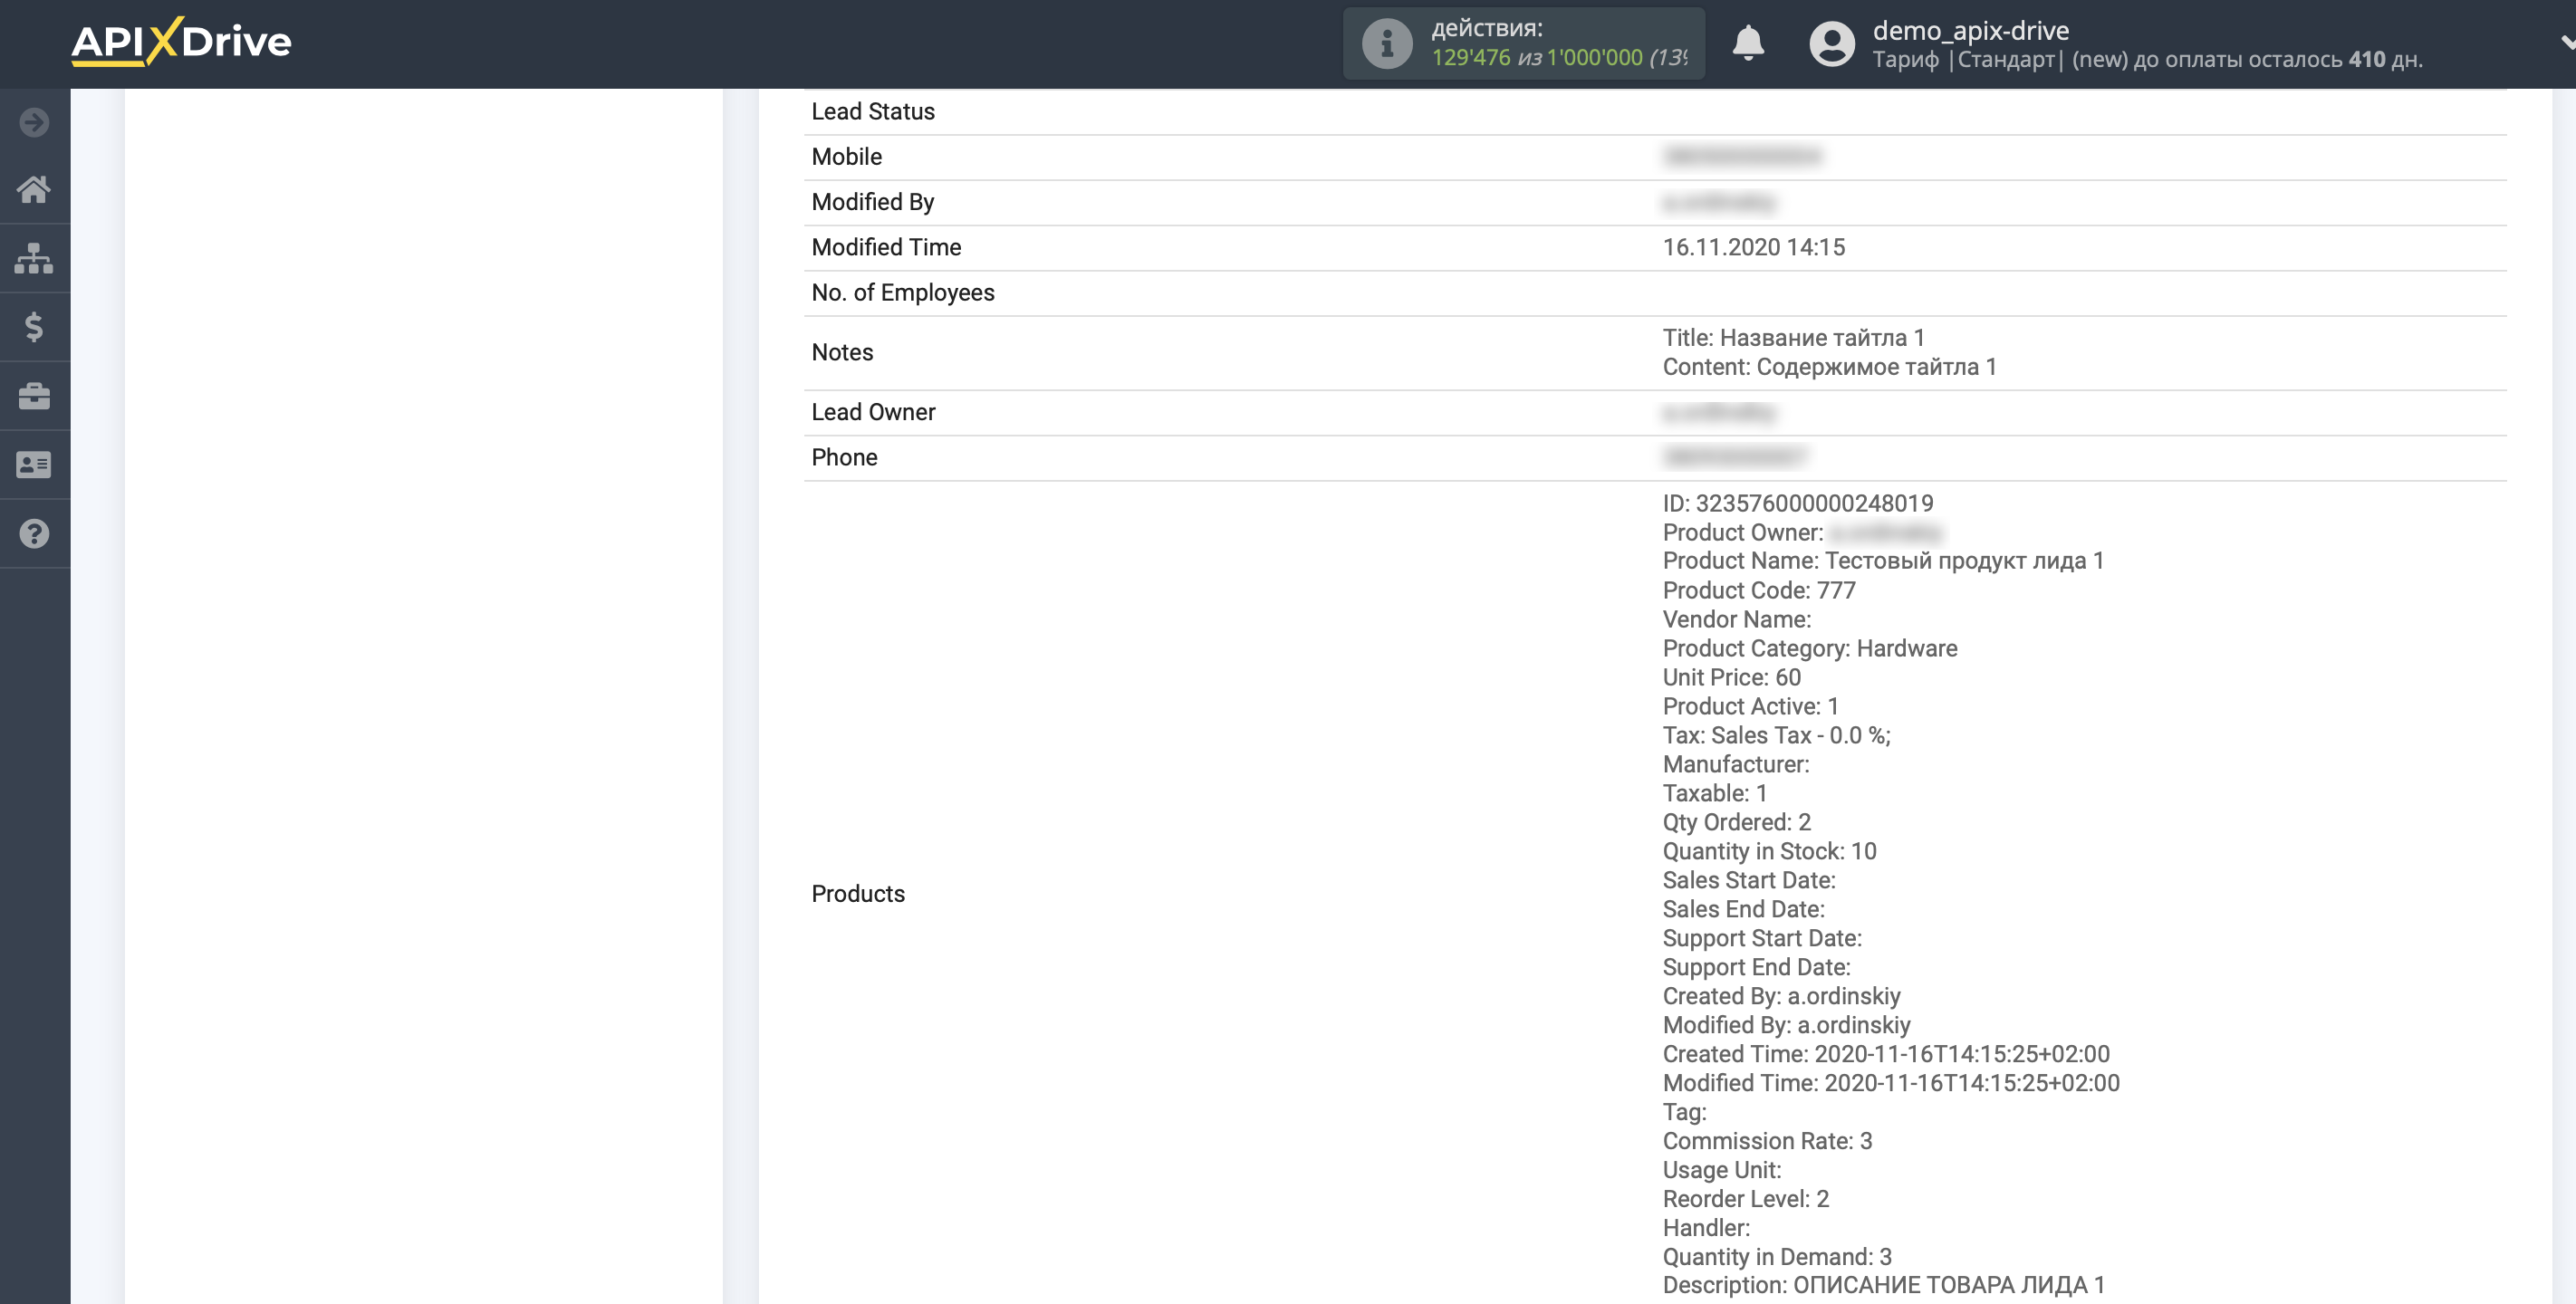This screenshot has height=1304, width=2576.
Task: Click the Usage Unit line
Action: pyautogui.click(x=1721, y=1170)
